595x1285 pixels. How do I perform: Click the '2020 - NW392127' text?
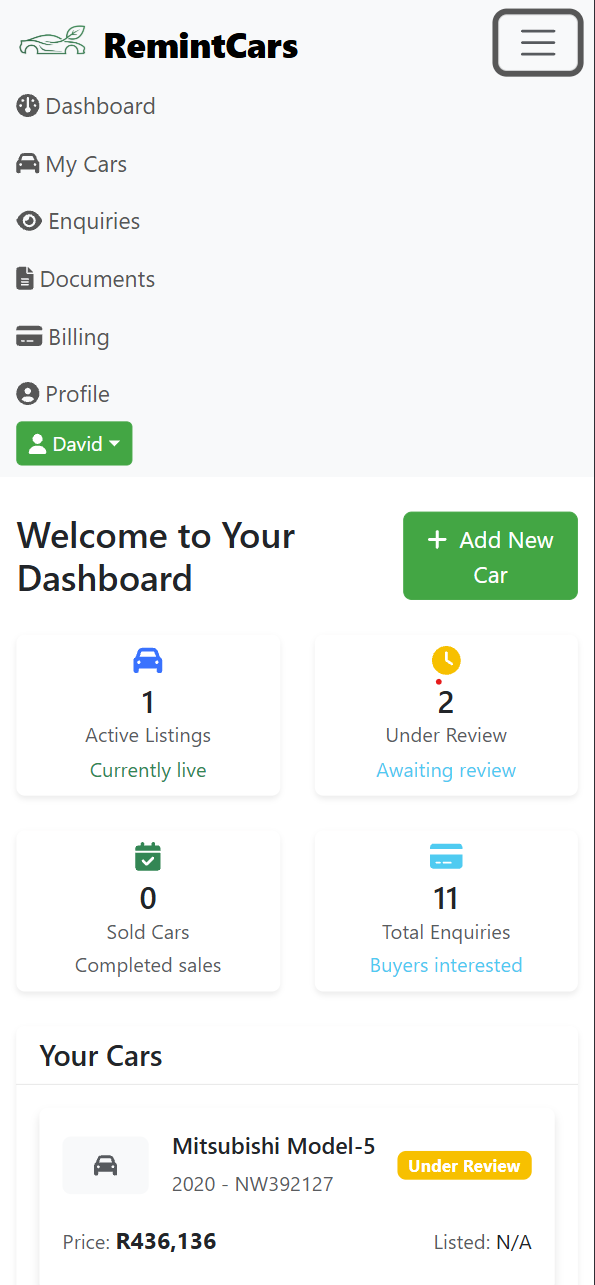point(253,1184)
